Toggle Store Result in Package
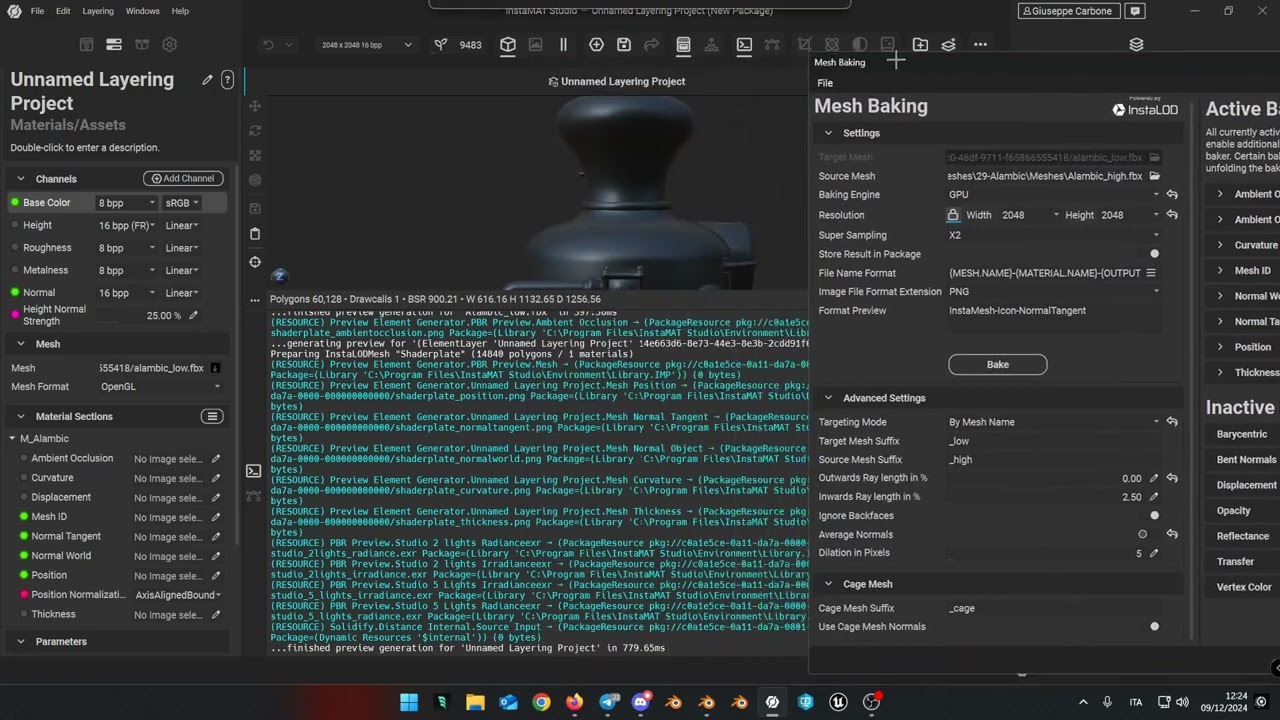 (1154, 254)
